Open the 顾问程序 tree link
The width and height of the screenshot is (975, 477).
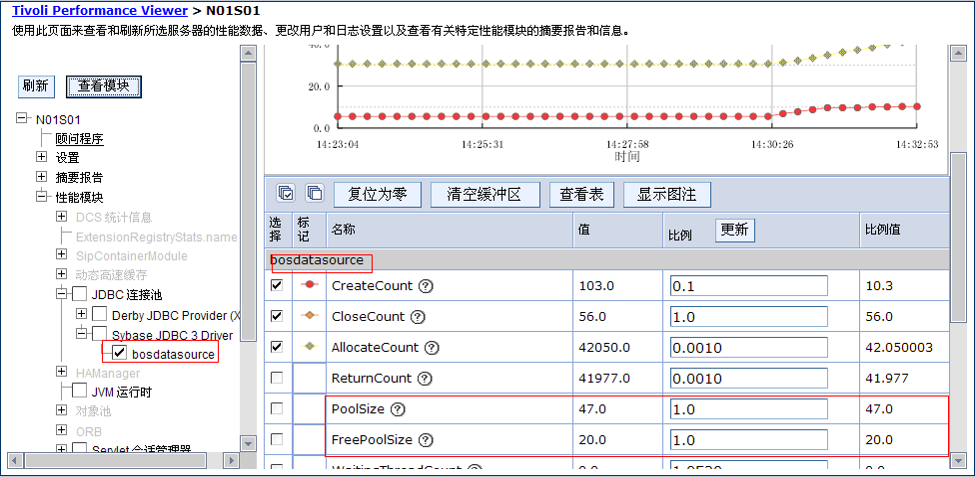click(x=80, y=139)
